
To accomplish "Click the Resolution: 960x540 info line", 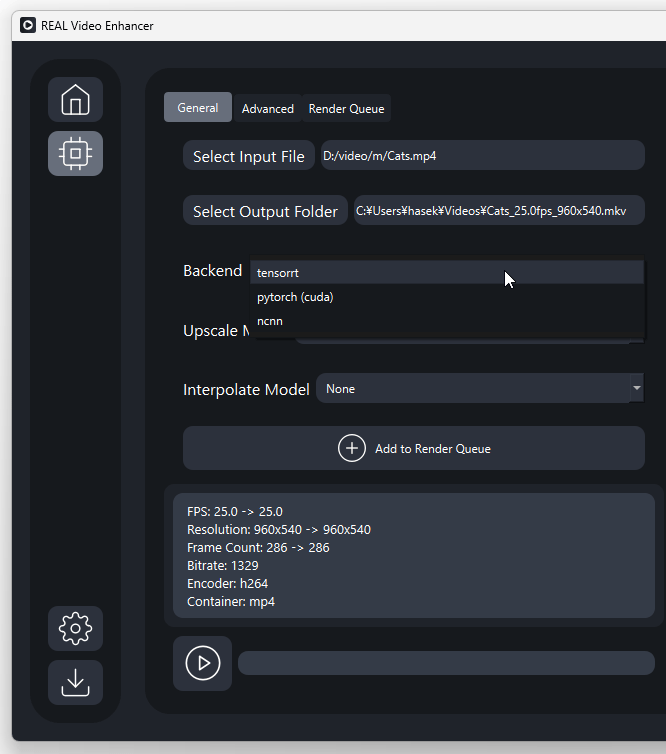I will tap(279, 529).
